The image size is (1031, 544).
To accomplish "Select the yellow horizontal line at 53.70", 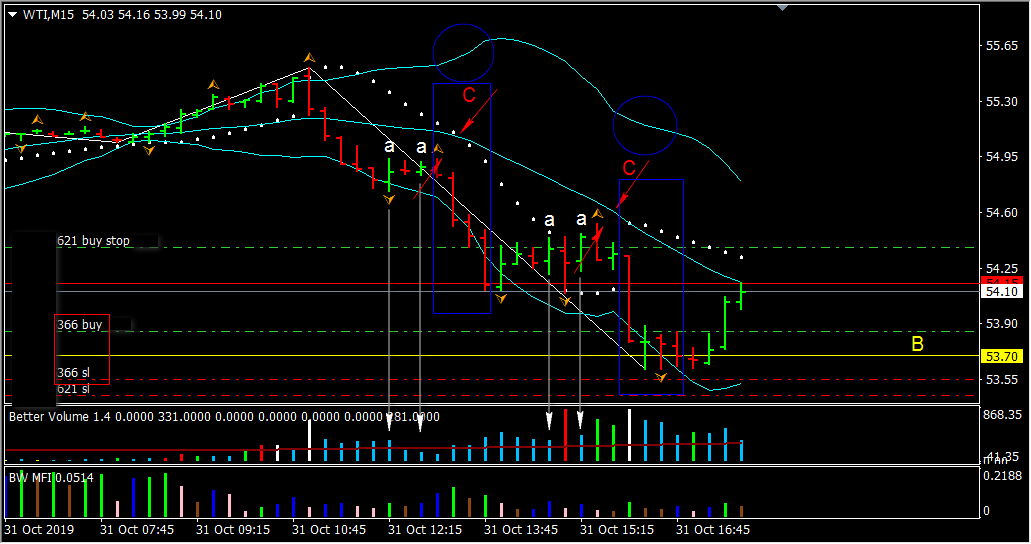I will [492, 356].
